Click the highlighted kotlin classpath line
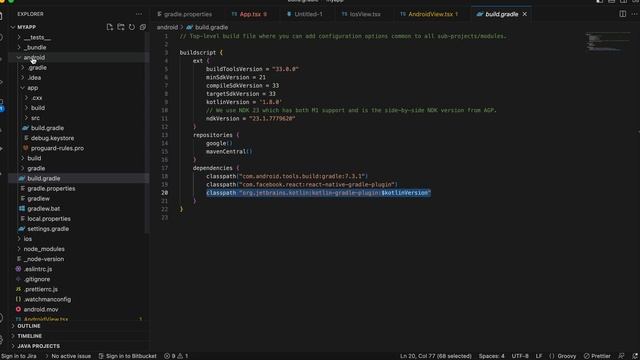 (318, 193)
